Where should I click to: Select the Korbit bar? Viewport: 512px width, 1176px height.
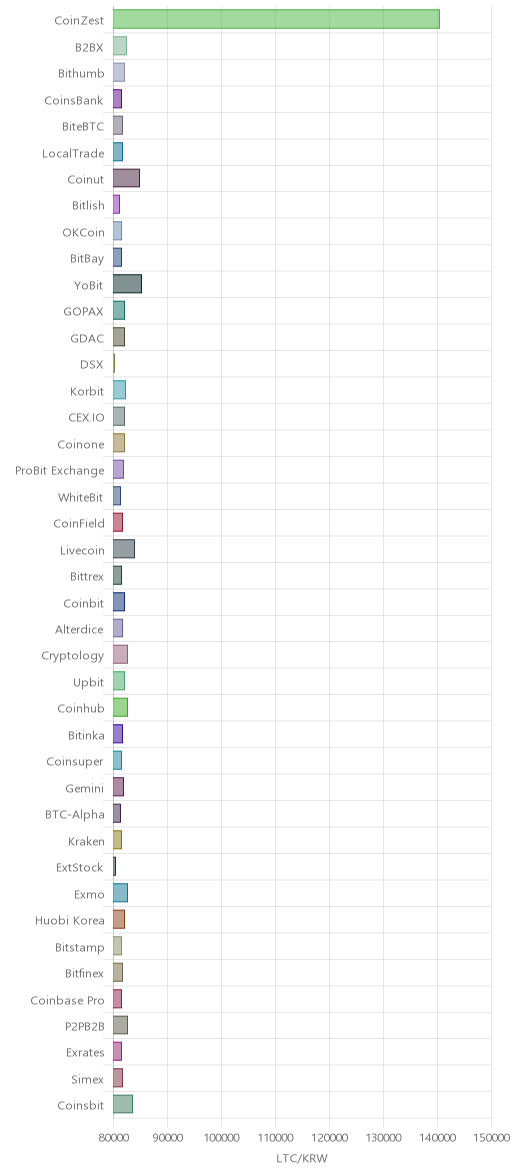tap(119, 390)
